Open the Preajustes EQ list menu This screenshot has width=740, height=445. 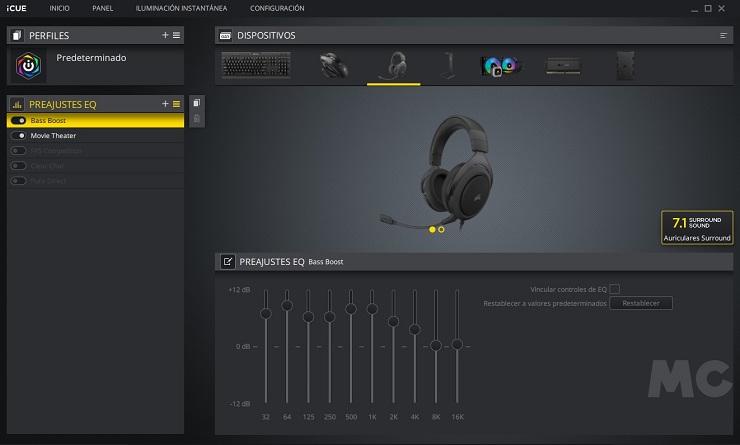pyautogui.click(x=177, y=104)
